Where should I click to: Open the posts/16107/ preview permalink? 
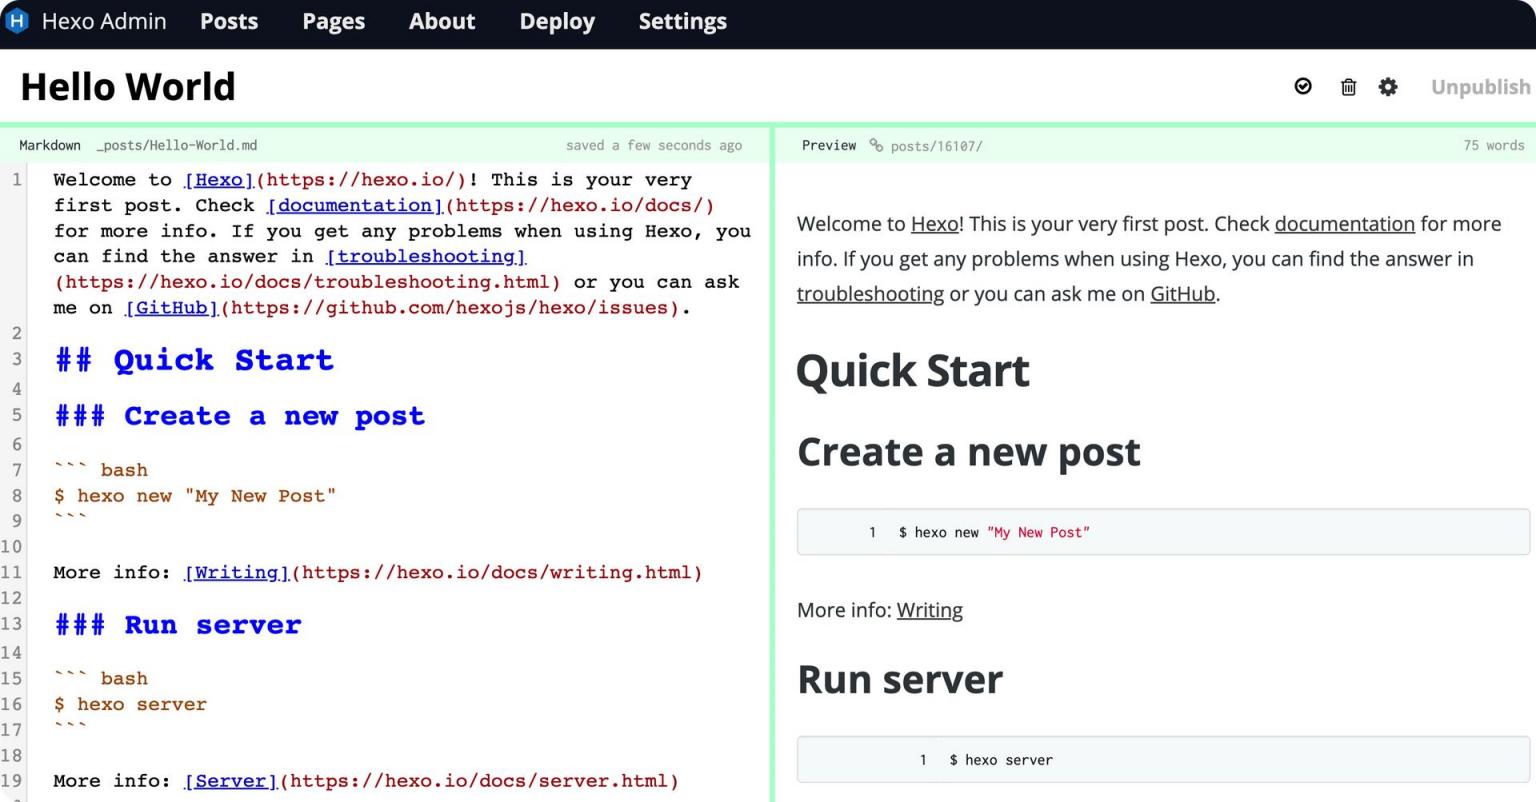coord(936,146)
